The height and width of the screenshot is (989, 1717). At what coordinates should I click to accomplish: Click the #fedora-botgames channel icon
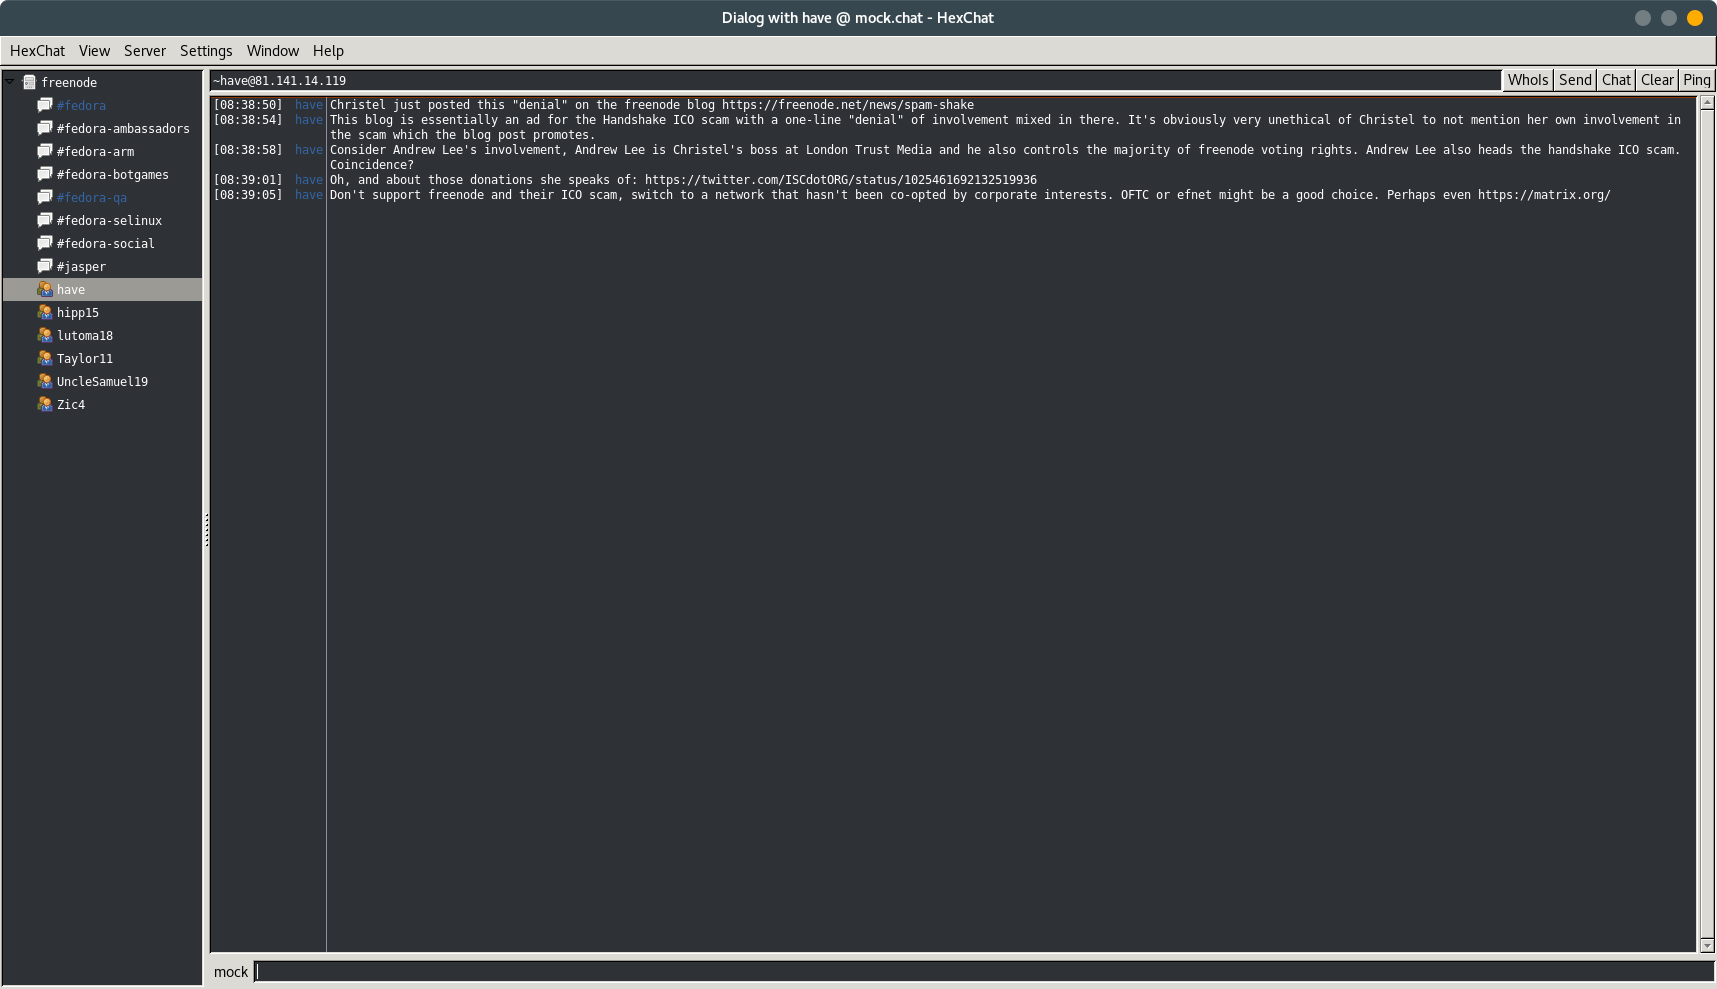point(45,174)
